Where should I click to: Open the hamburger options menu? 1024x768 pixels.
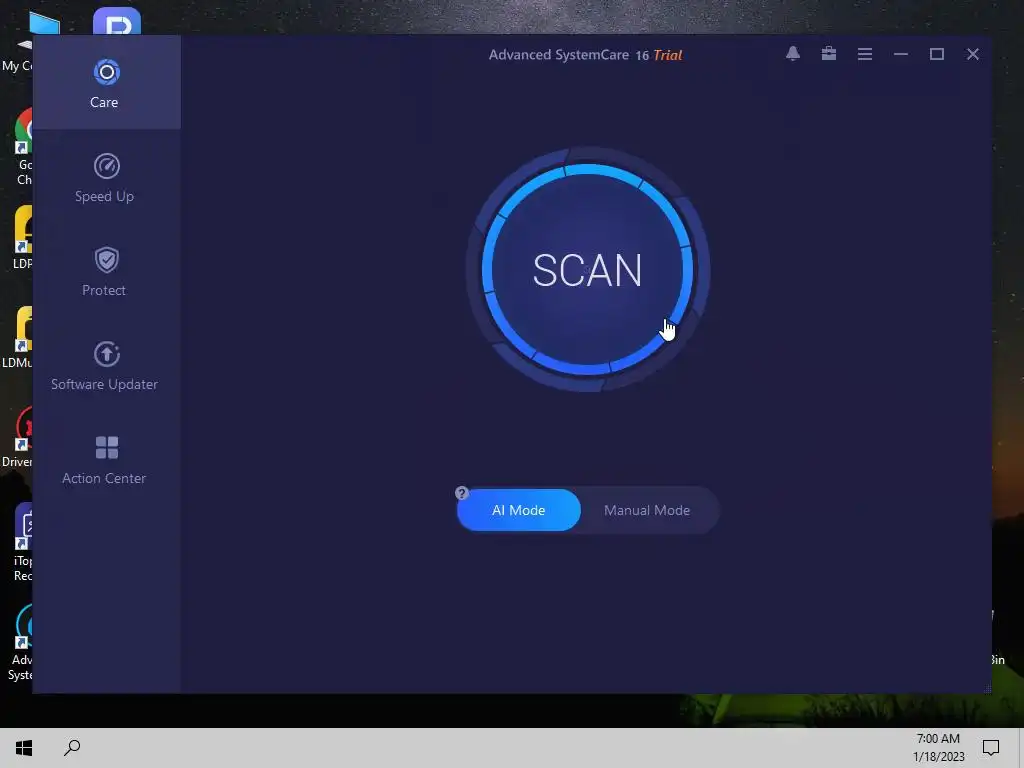865,54
